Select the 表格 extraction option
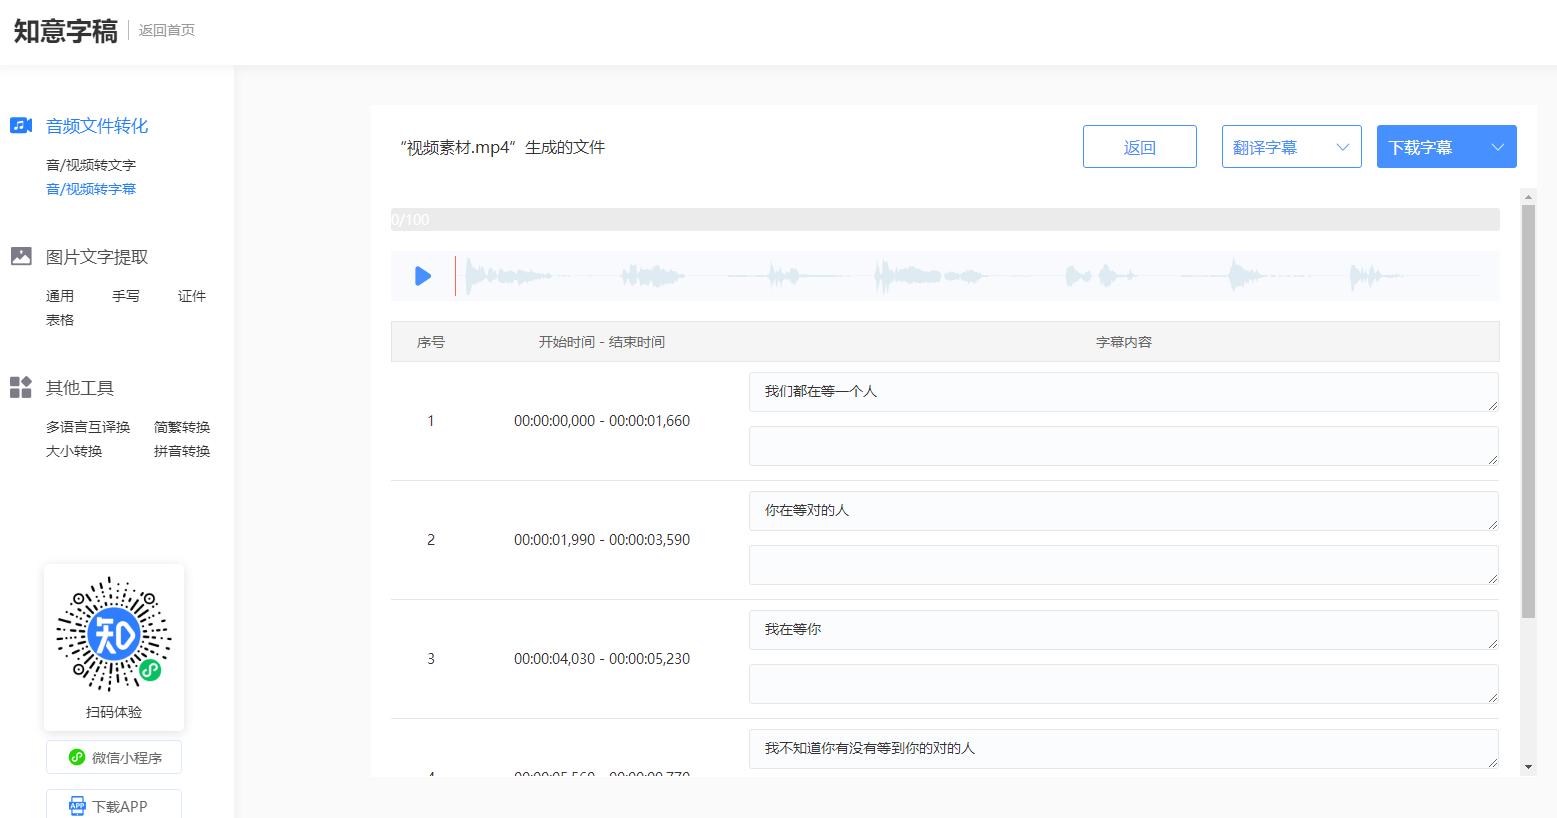This screenshot has height=818, width=1557. tap(59, 319)
